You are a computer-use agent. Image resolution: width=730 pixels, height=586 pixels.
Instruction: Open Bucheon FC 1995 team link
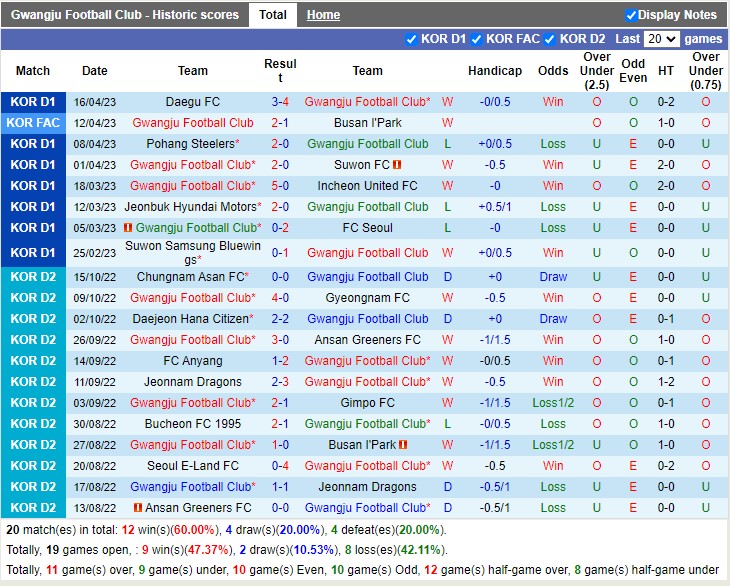[x=193, y=424]
